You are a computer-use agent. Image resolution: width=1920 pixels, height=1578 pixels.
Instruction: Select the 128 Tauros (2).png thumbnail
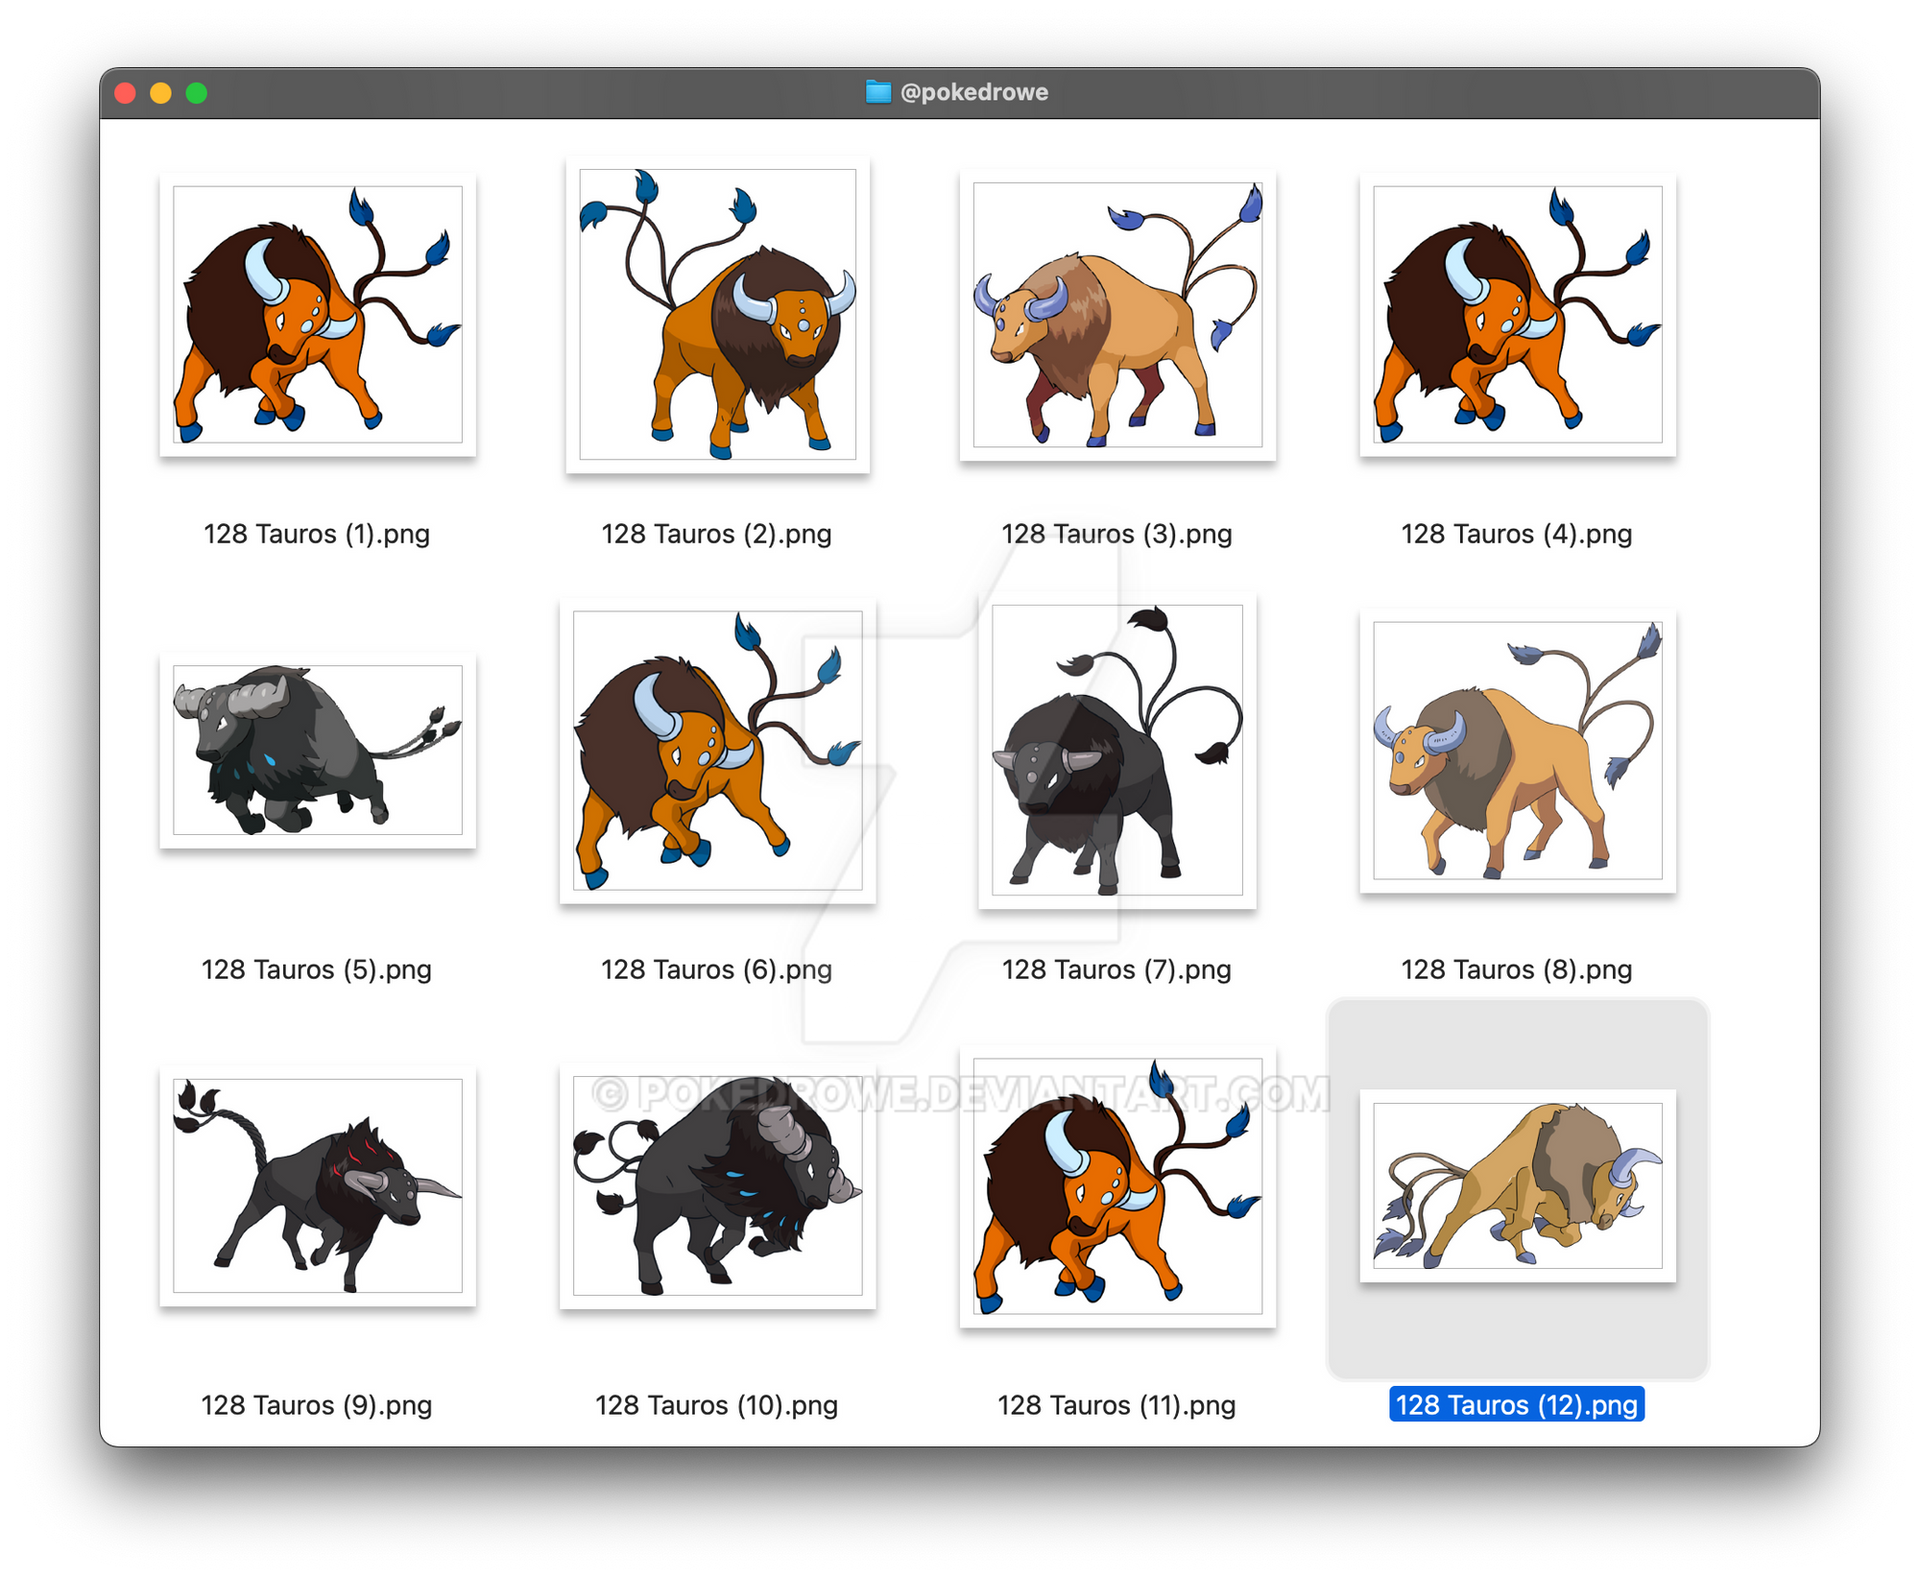tap(718, 314)
